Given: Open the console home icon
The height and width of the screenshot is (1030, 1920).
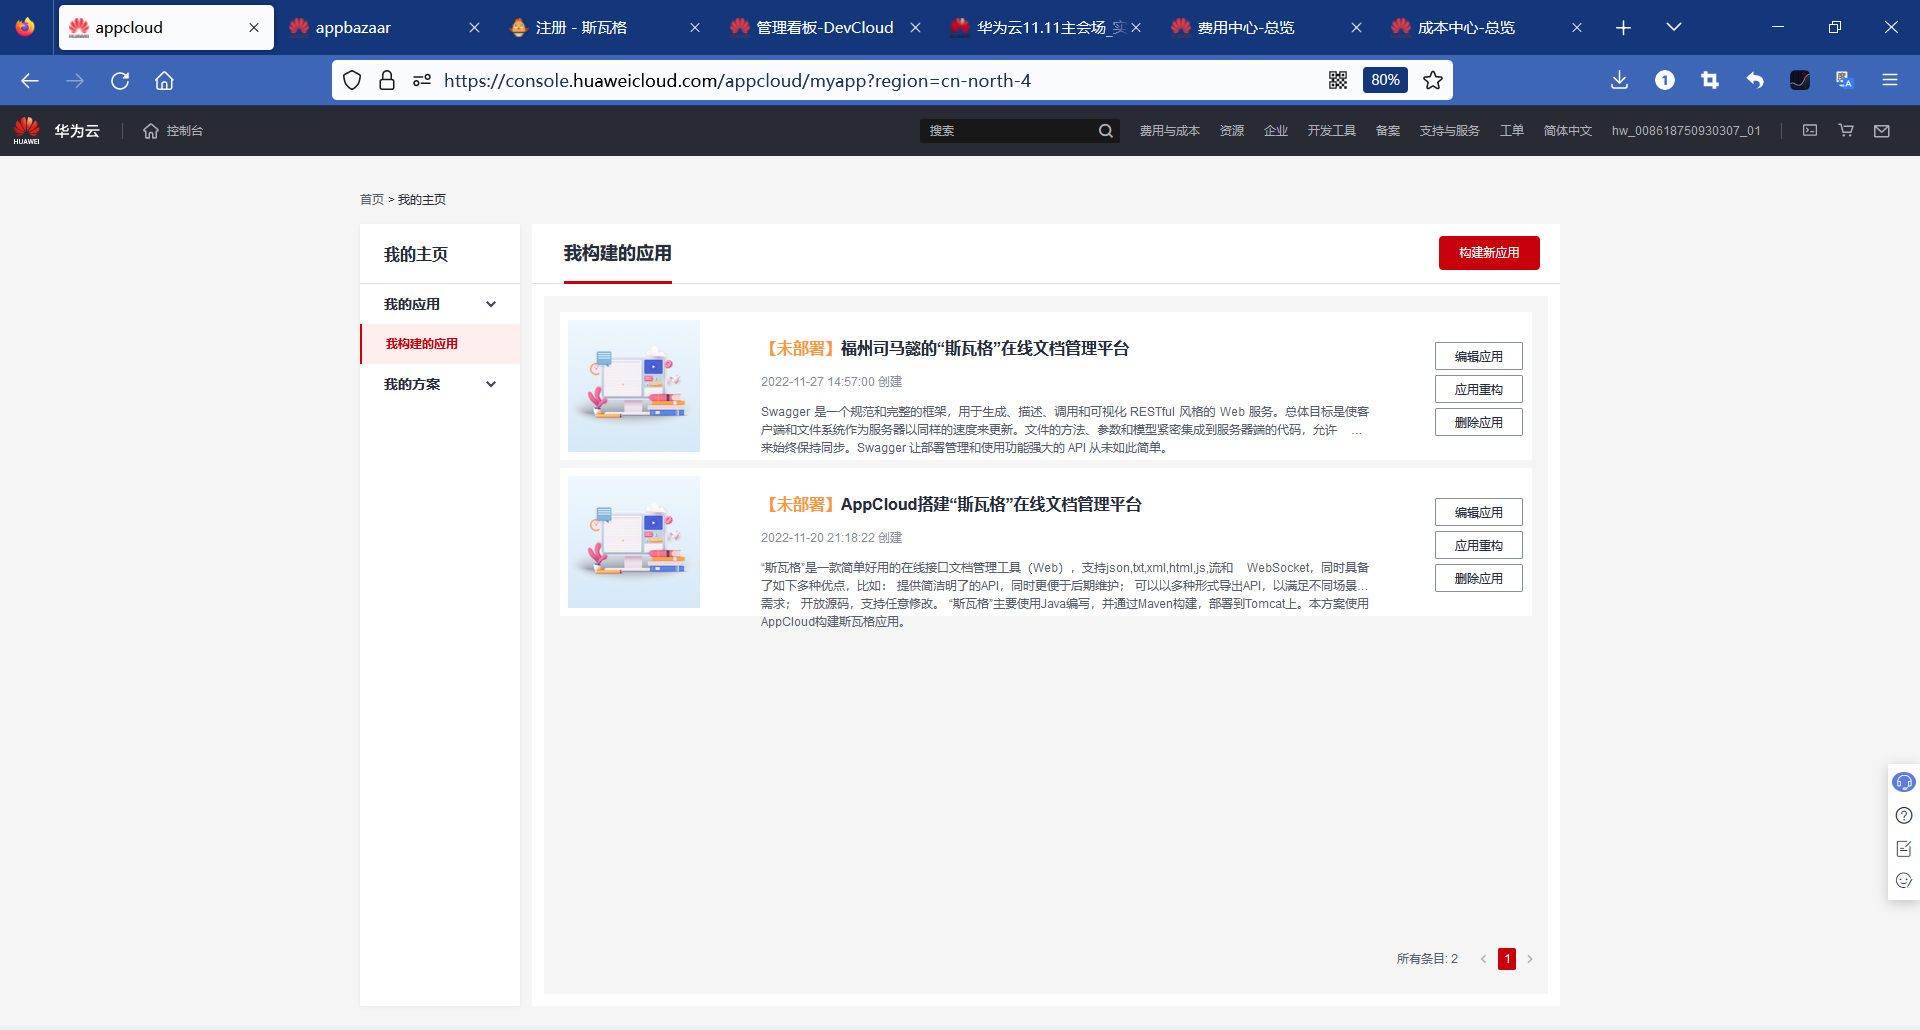Looking at the screenshot, I should 151,131.
